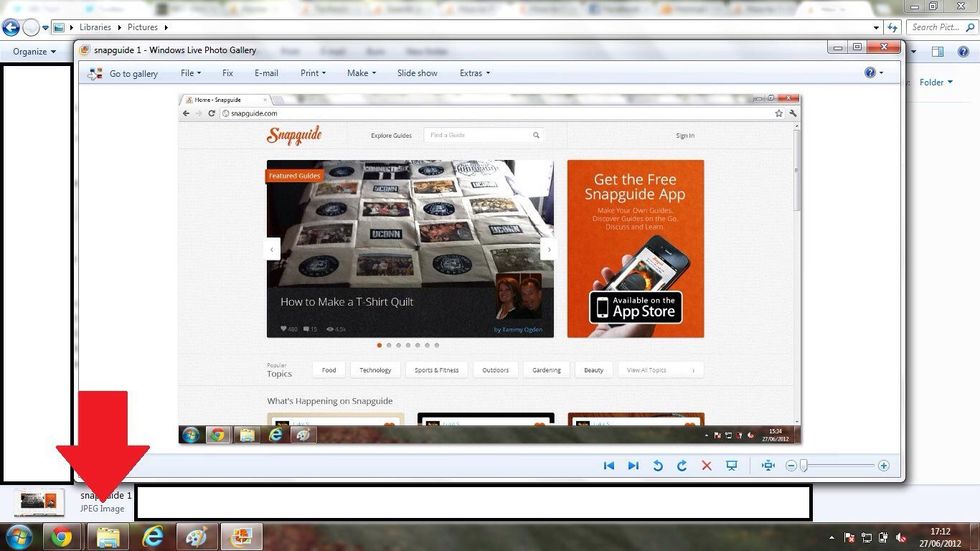This screenshot has height=551, width=980.
Task: Click the zoom out minus icon
Action: 791,466
